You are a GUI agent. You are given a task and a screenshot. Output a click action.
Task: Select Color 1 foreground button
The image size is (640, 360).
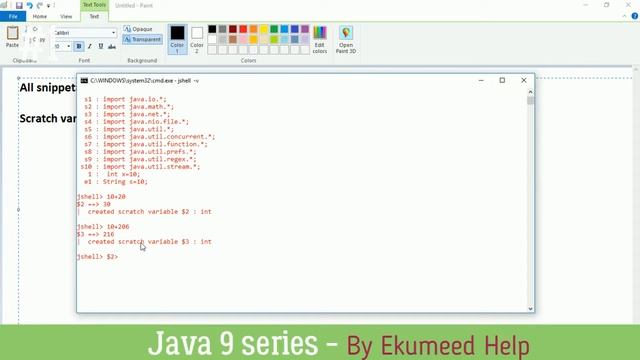177,39
